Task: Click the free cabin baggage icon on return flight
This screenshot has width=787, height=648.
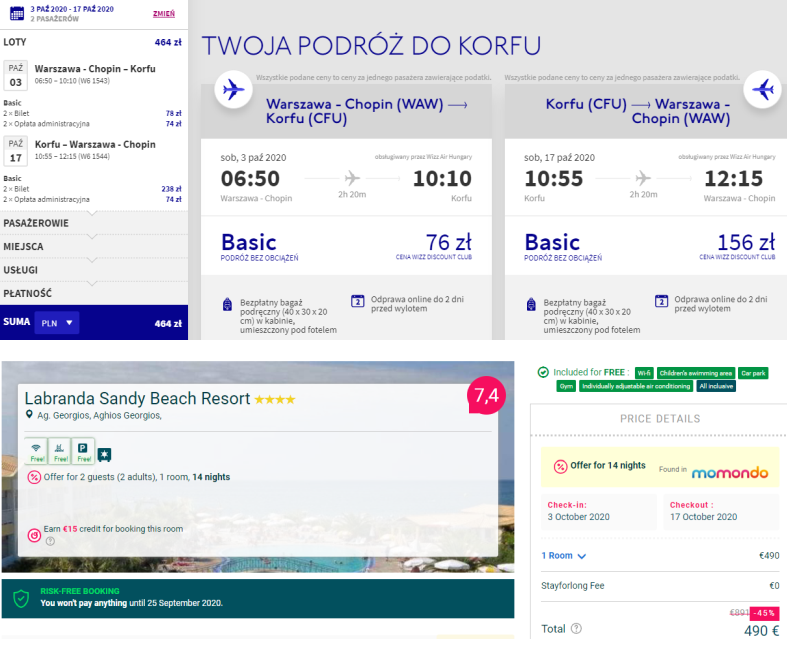Action: click(x=531, y=304)
